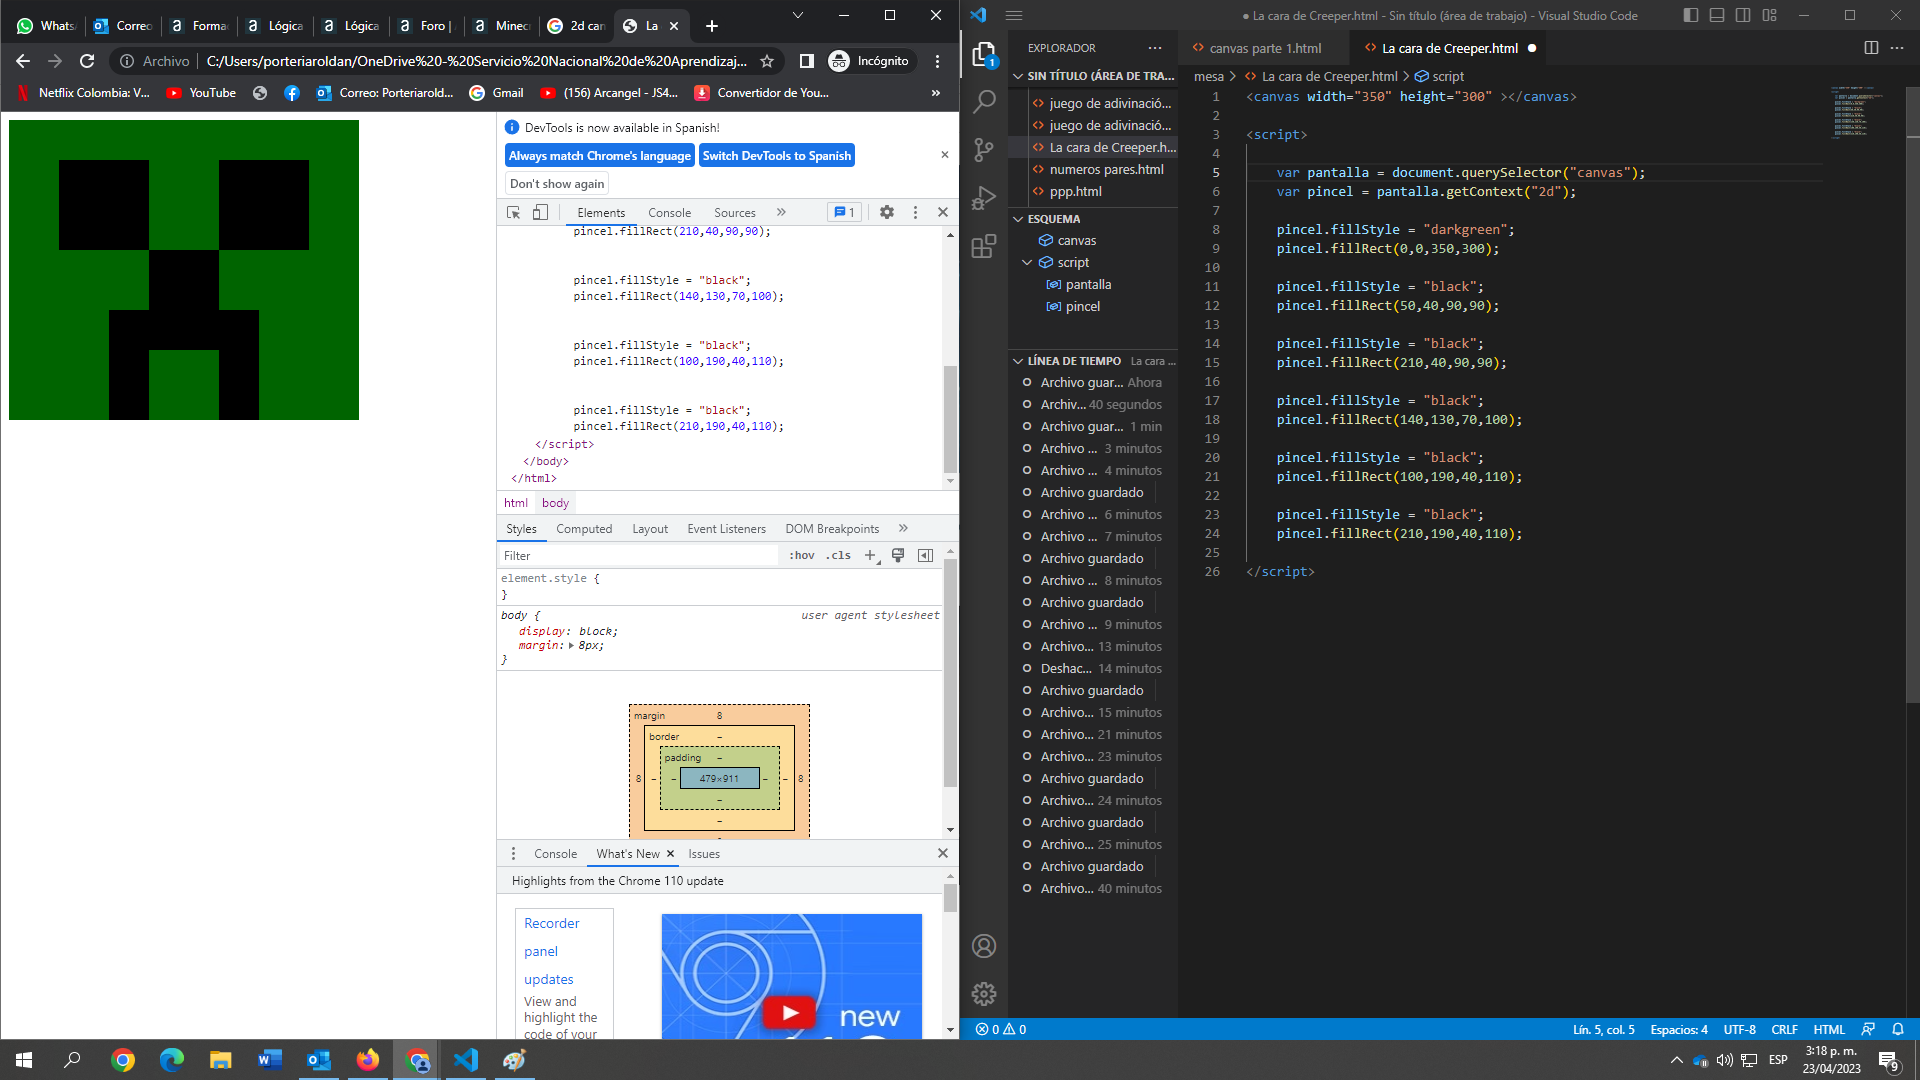Customize layout in VS Code title bar
This screenshot has height=1080, width=1920.
[x=1770, y=15]
